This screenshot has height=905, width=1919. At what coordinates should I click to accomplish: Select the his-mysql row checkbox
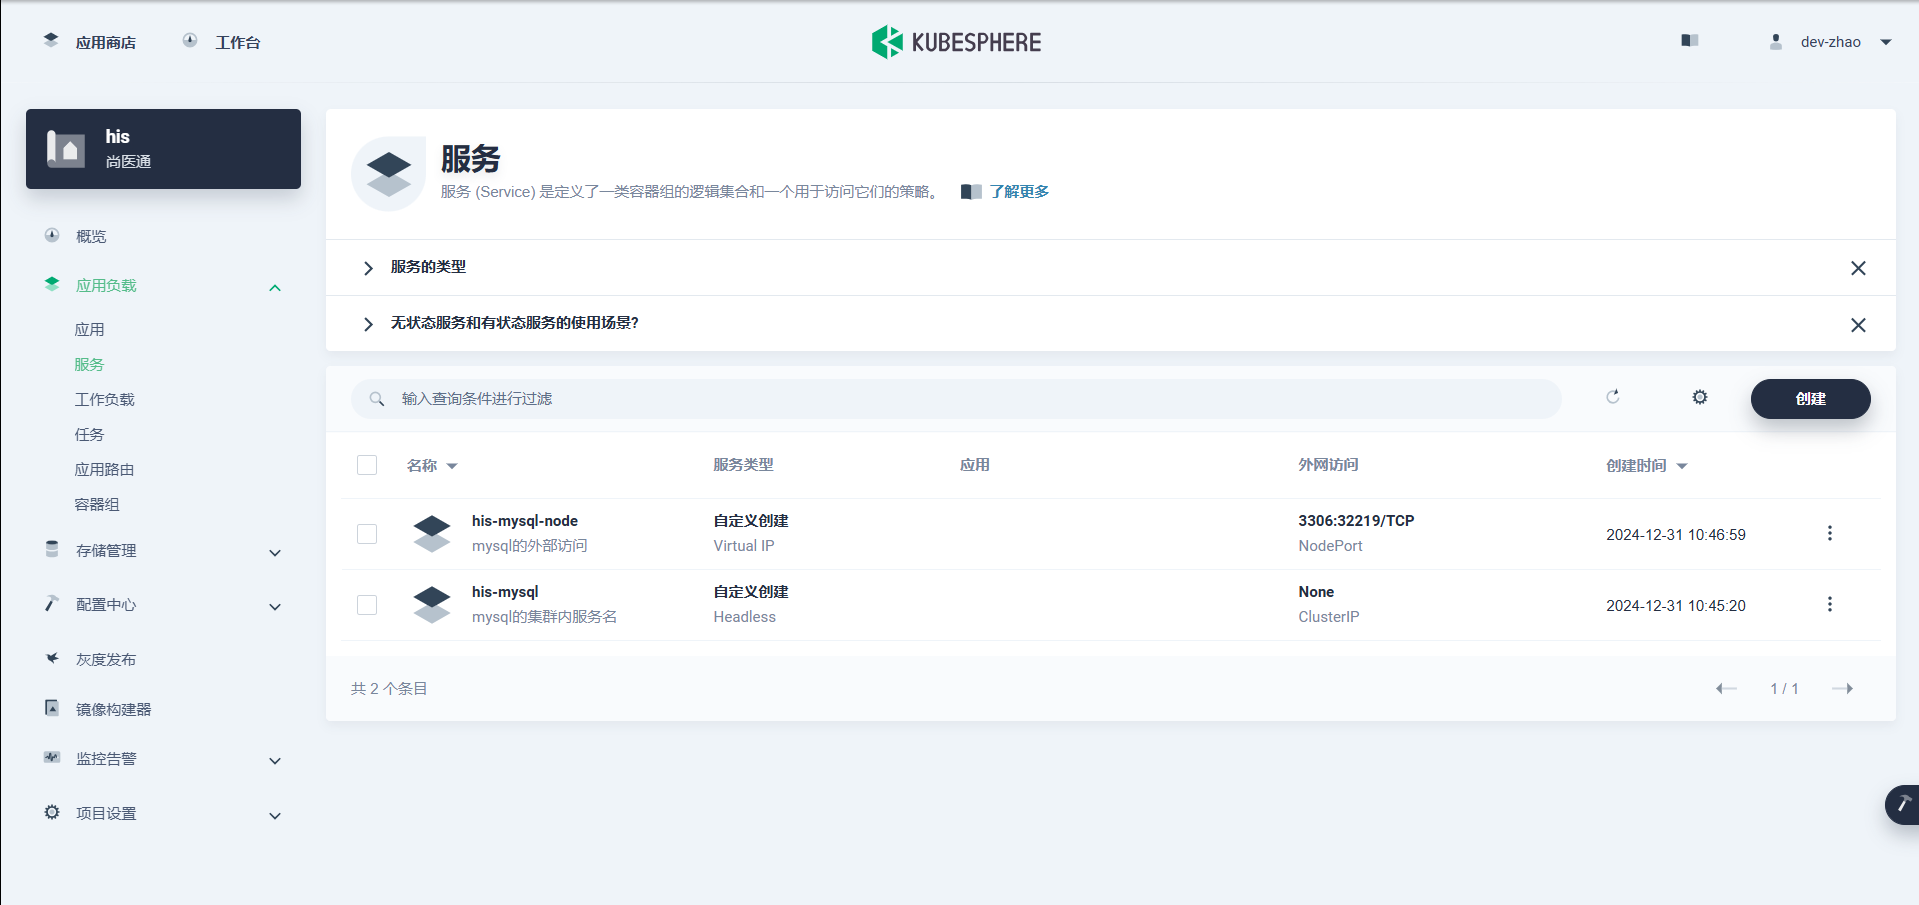coord(367,605)
